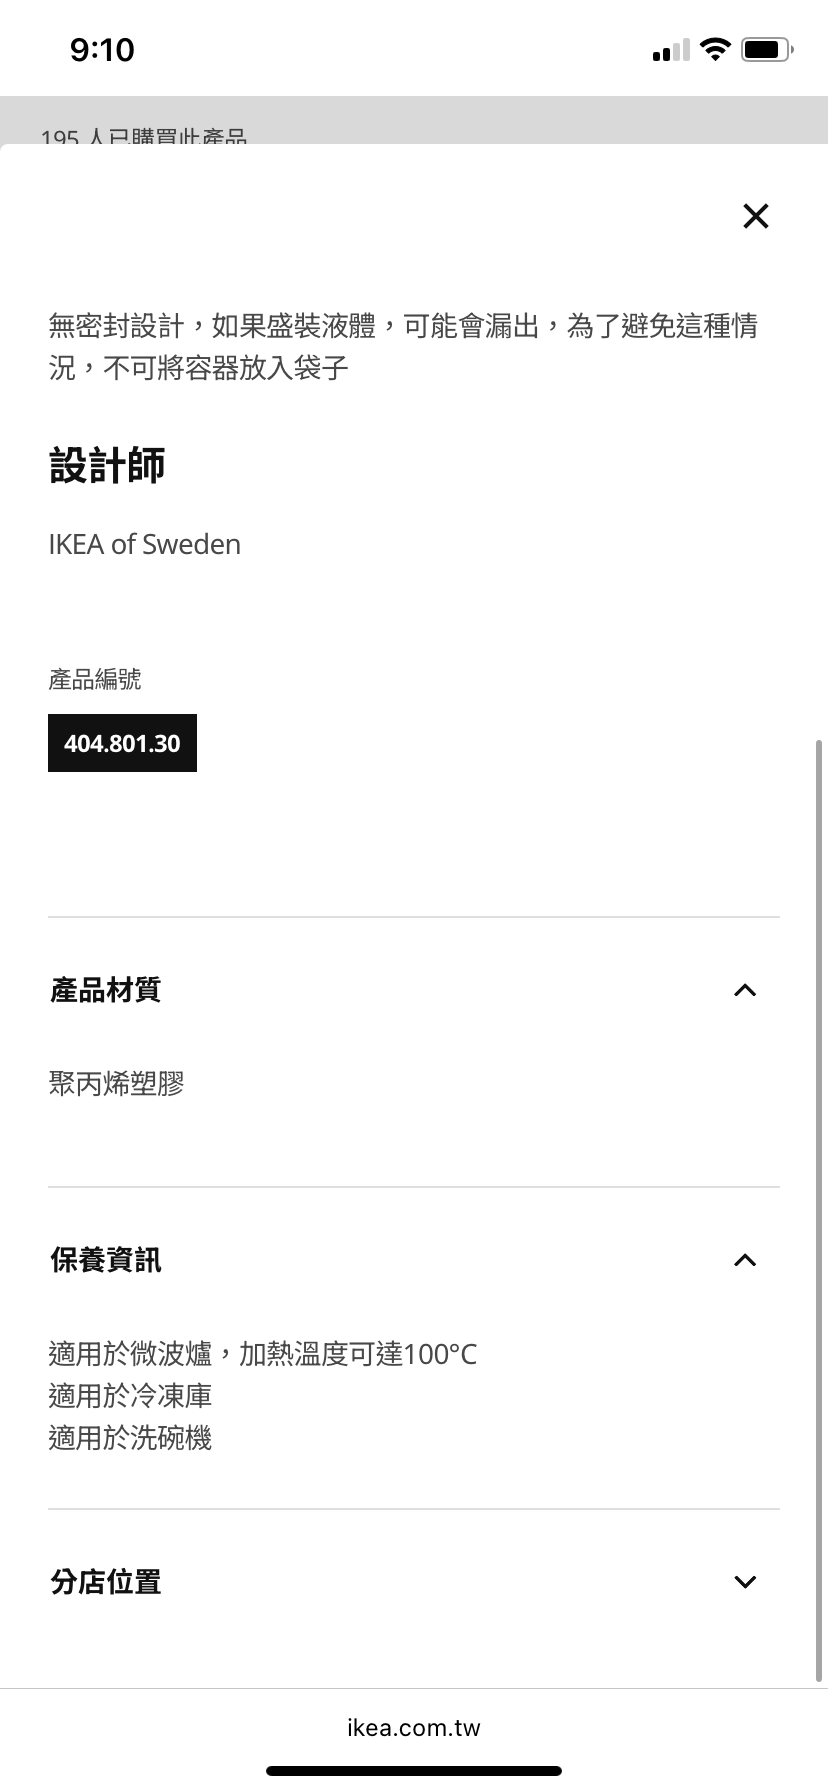Tap the battery status icon
The image size is (828, 1792).
pyautogui.click(x=766, y=49)
